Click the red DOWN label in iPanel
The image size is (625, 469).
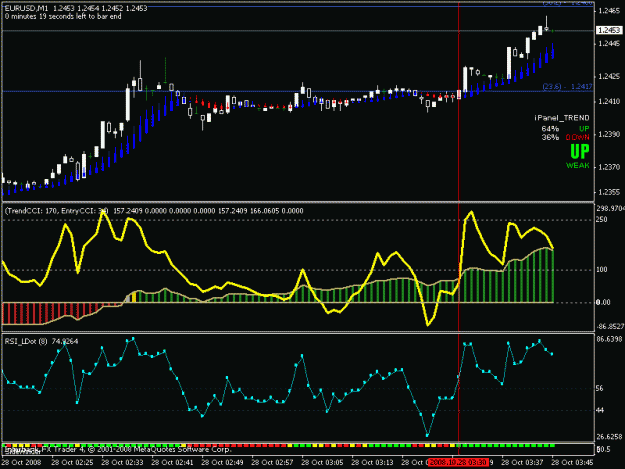[x=577, y=137]
